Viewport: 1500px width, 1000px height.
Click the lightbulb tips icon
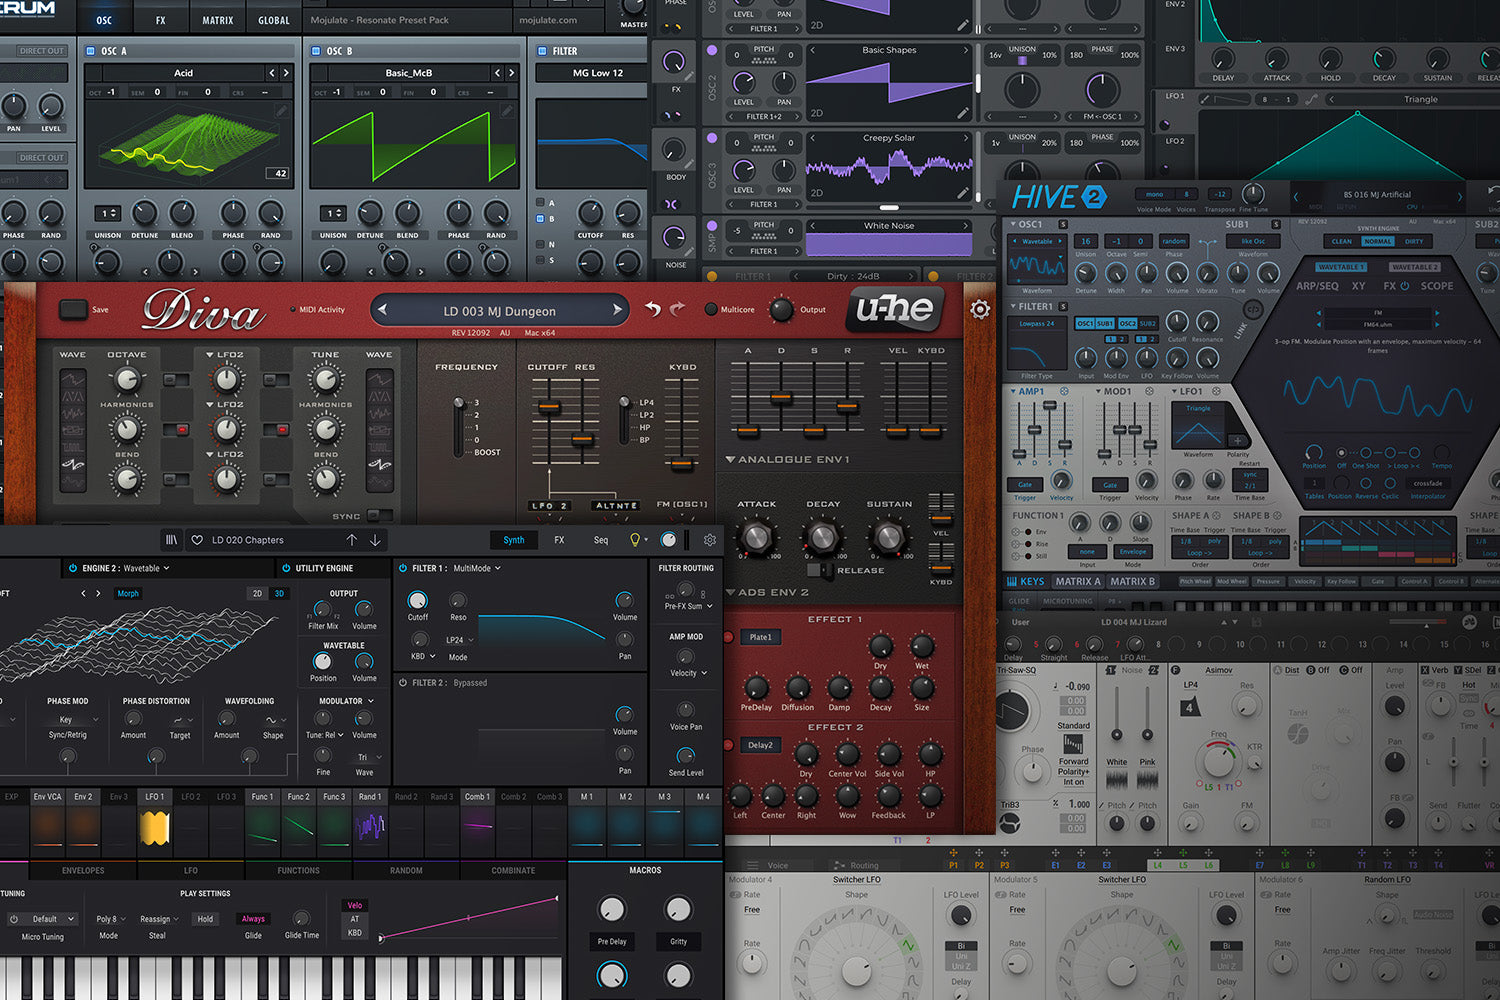coord(634,540)
